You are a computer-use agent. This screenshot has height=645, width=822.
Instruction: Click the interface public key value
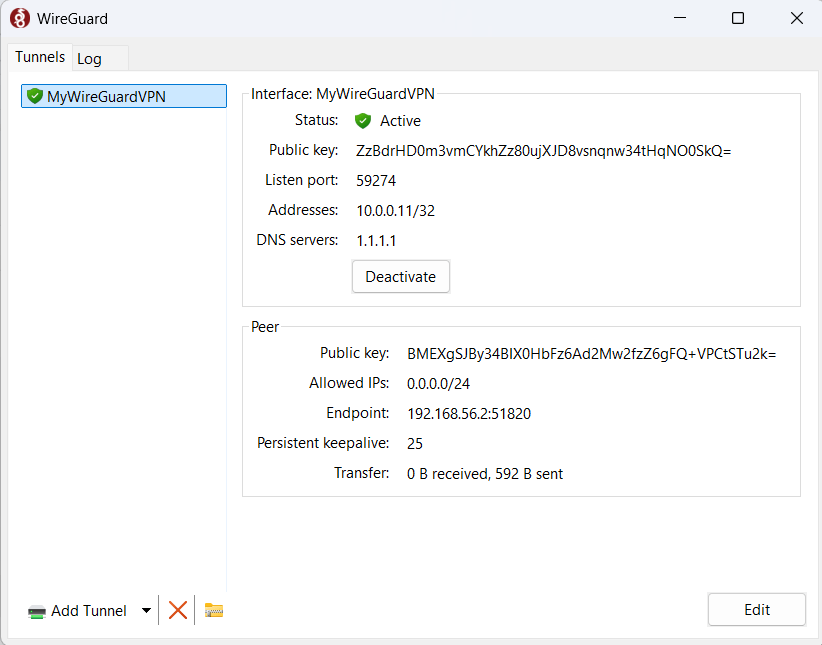click(x=544, y=151)
